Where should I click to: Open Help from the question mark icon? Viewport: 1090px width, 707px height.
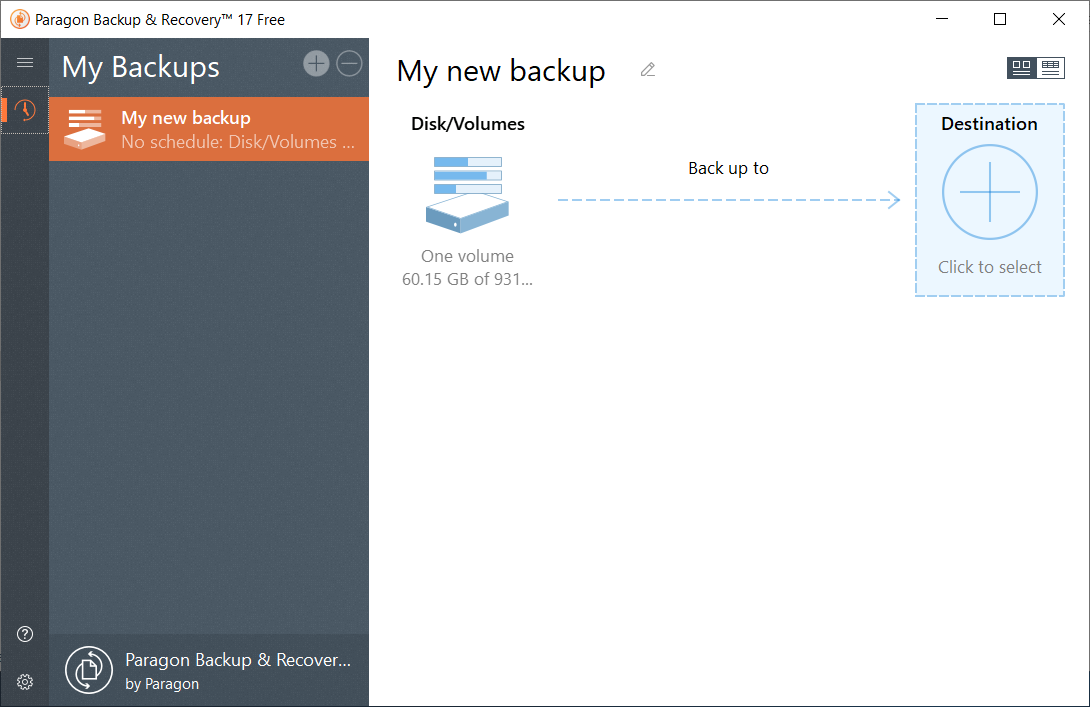point(25,634)
